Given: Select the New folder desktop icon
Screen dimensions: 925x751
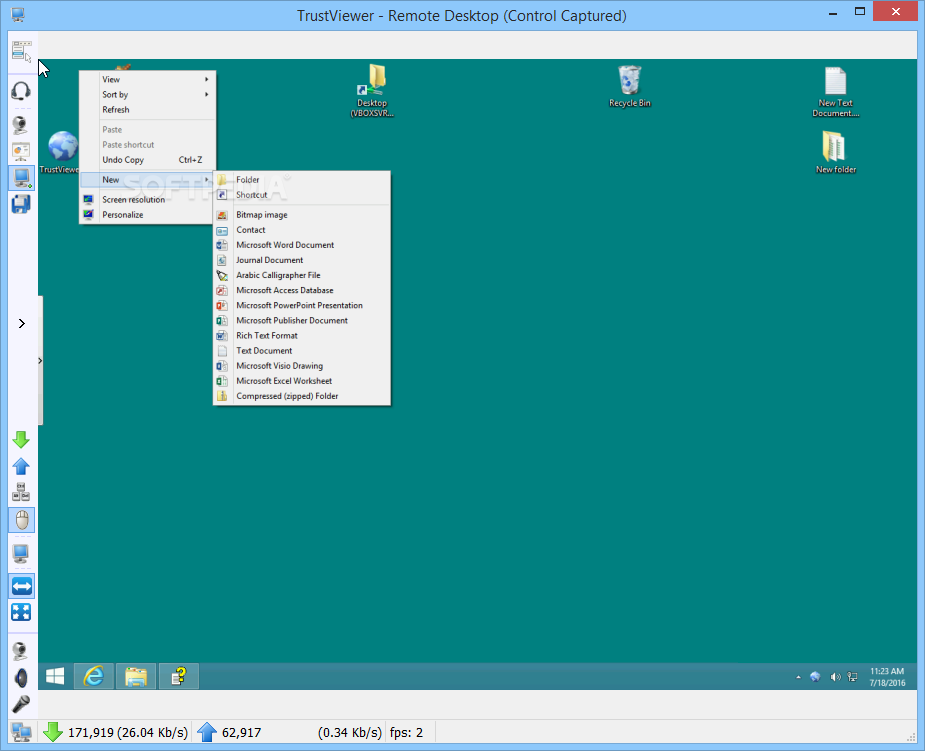Looking at the screenshot, I should pyautogui.click(x=835, y=152).
